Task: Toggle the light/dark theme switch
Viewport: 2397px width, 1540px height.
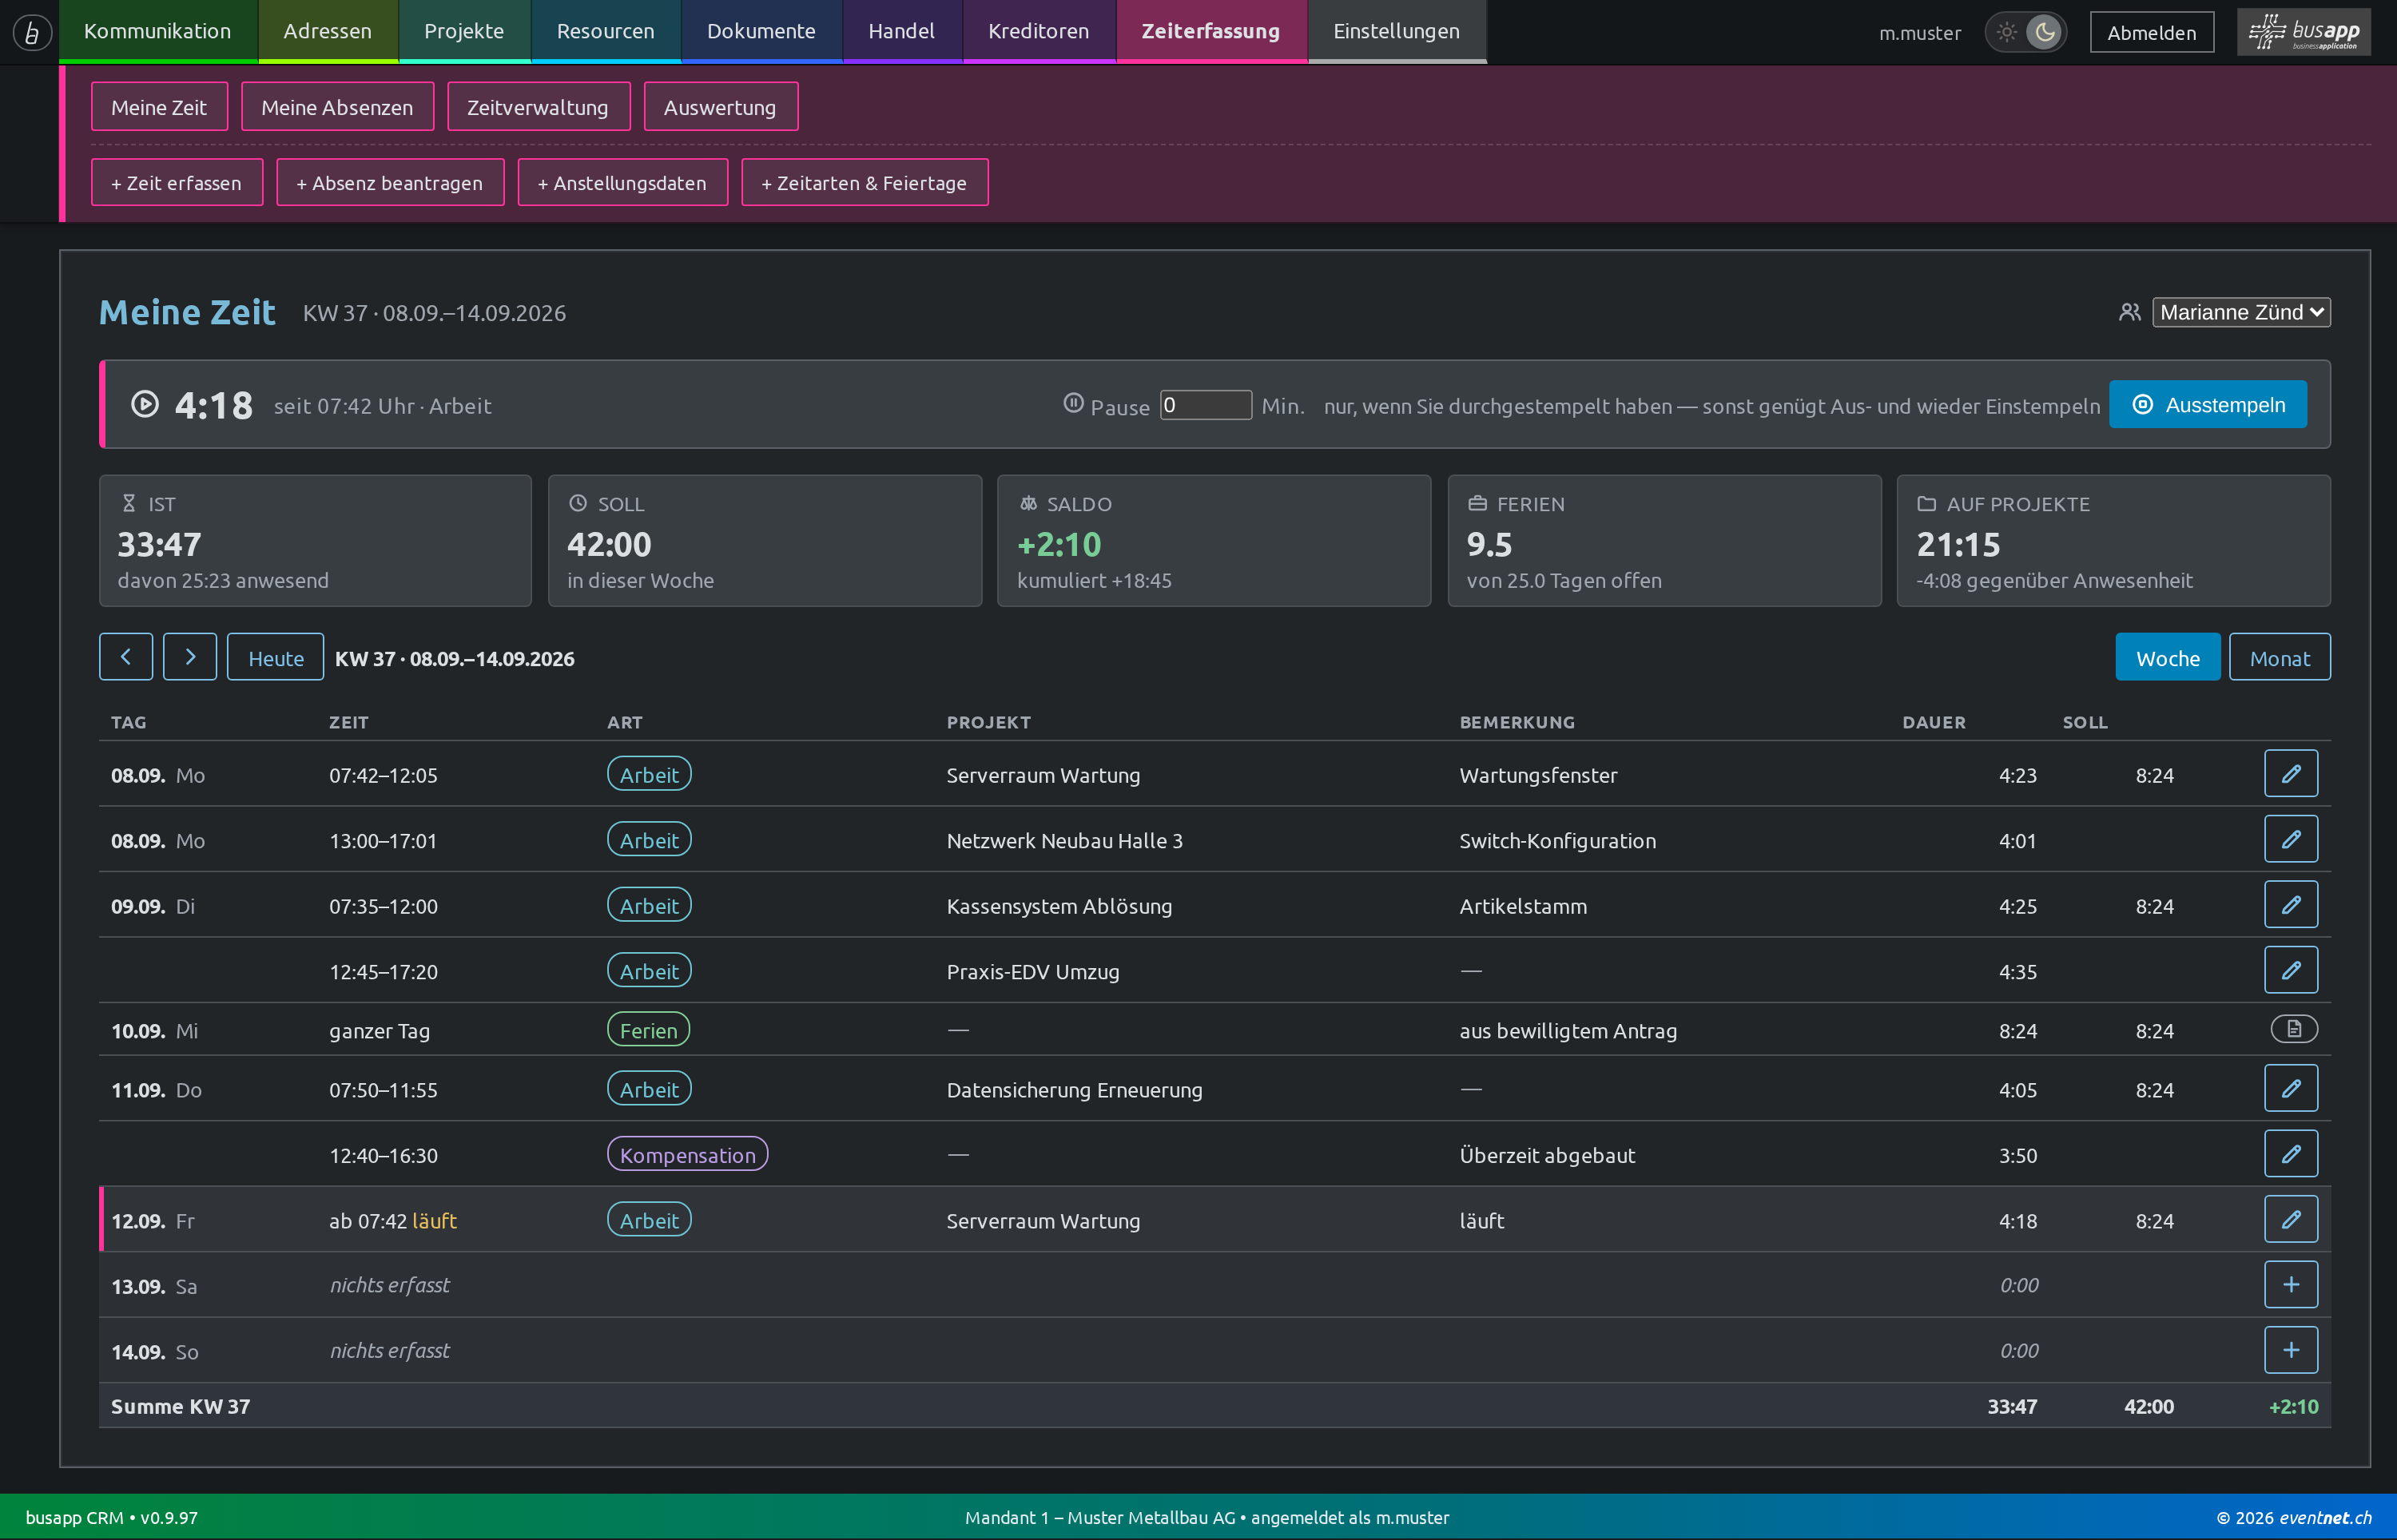Action: [x=2026, y=32]
